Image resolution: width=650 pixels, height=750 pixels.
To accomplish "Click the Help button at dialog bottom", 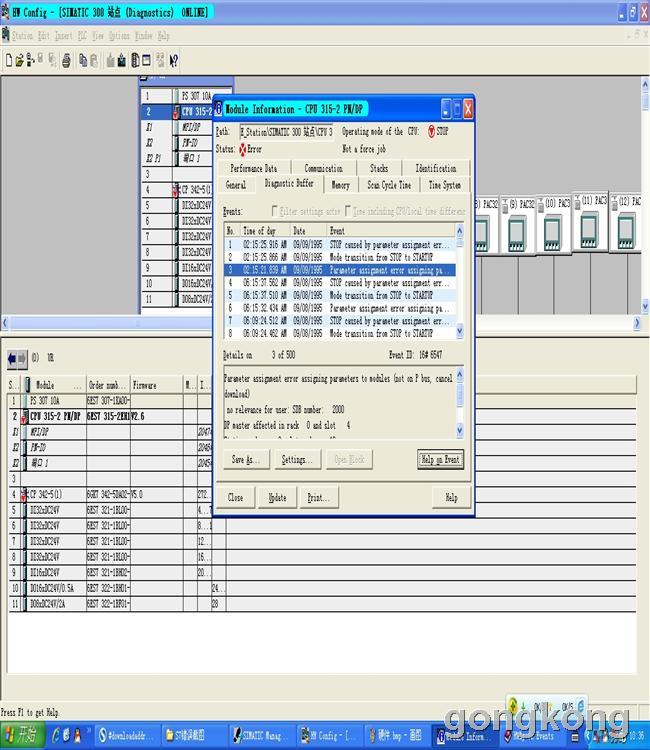I will pyautogui.click(x=451, y=497).
